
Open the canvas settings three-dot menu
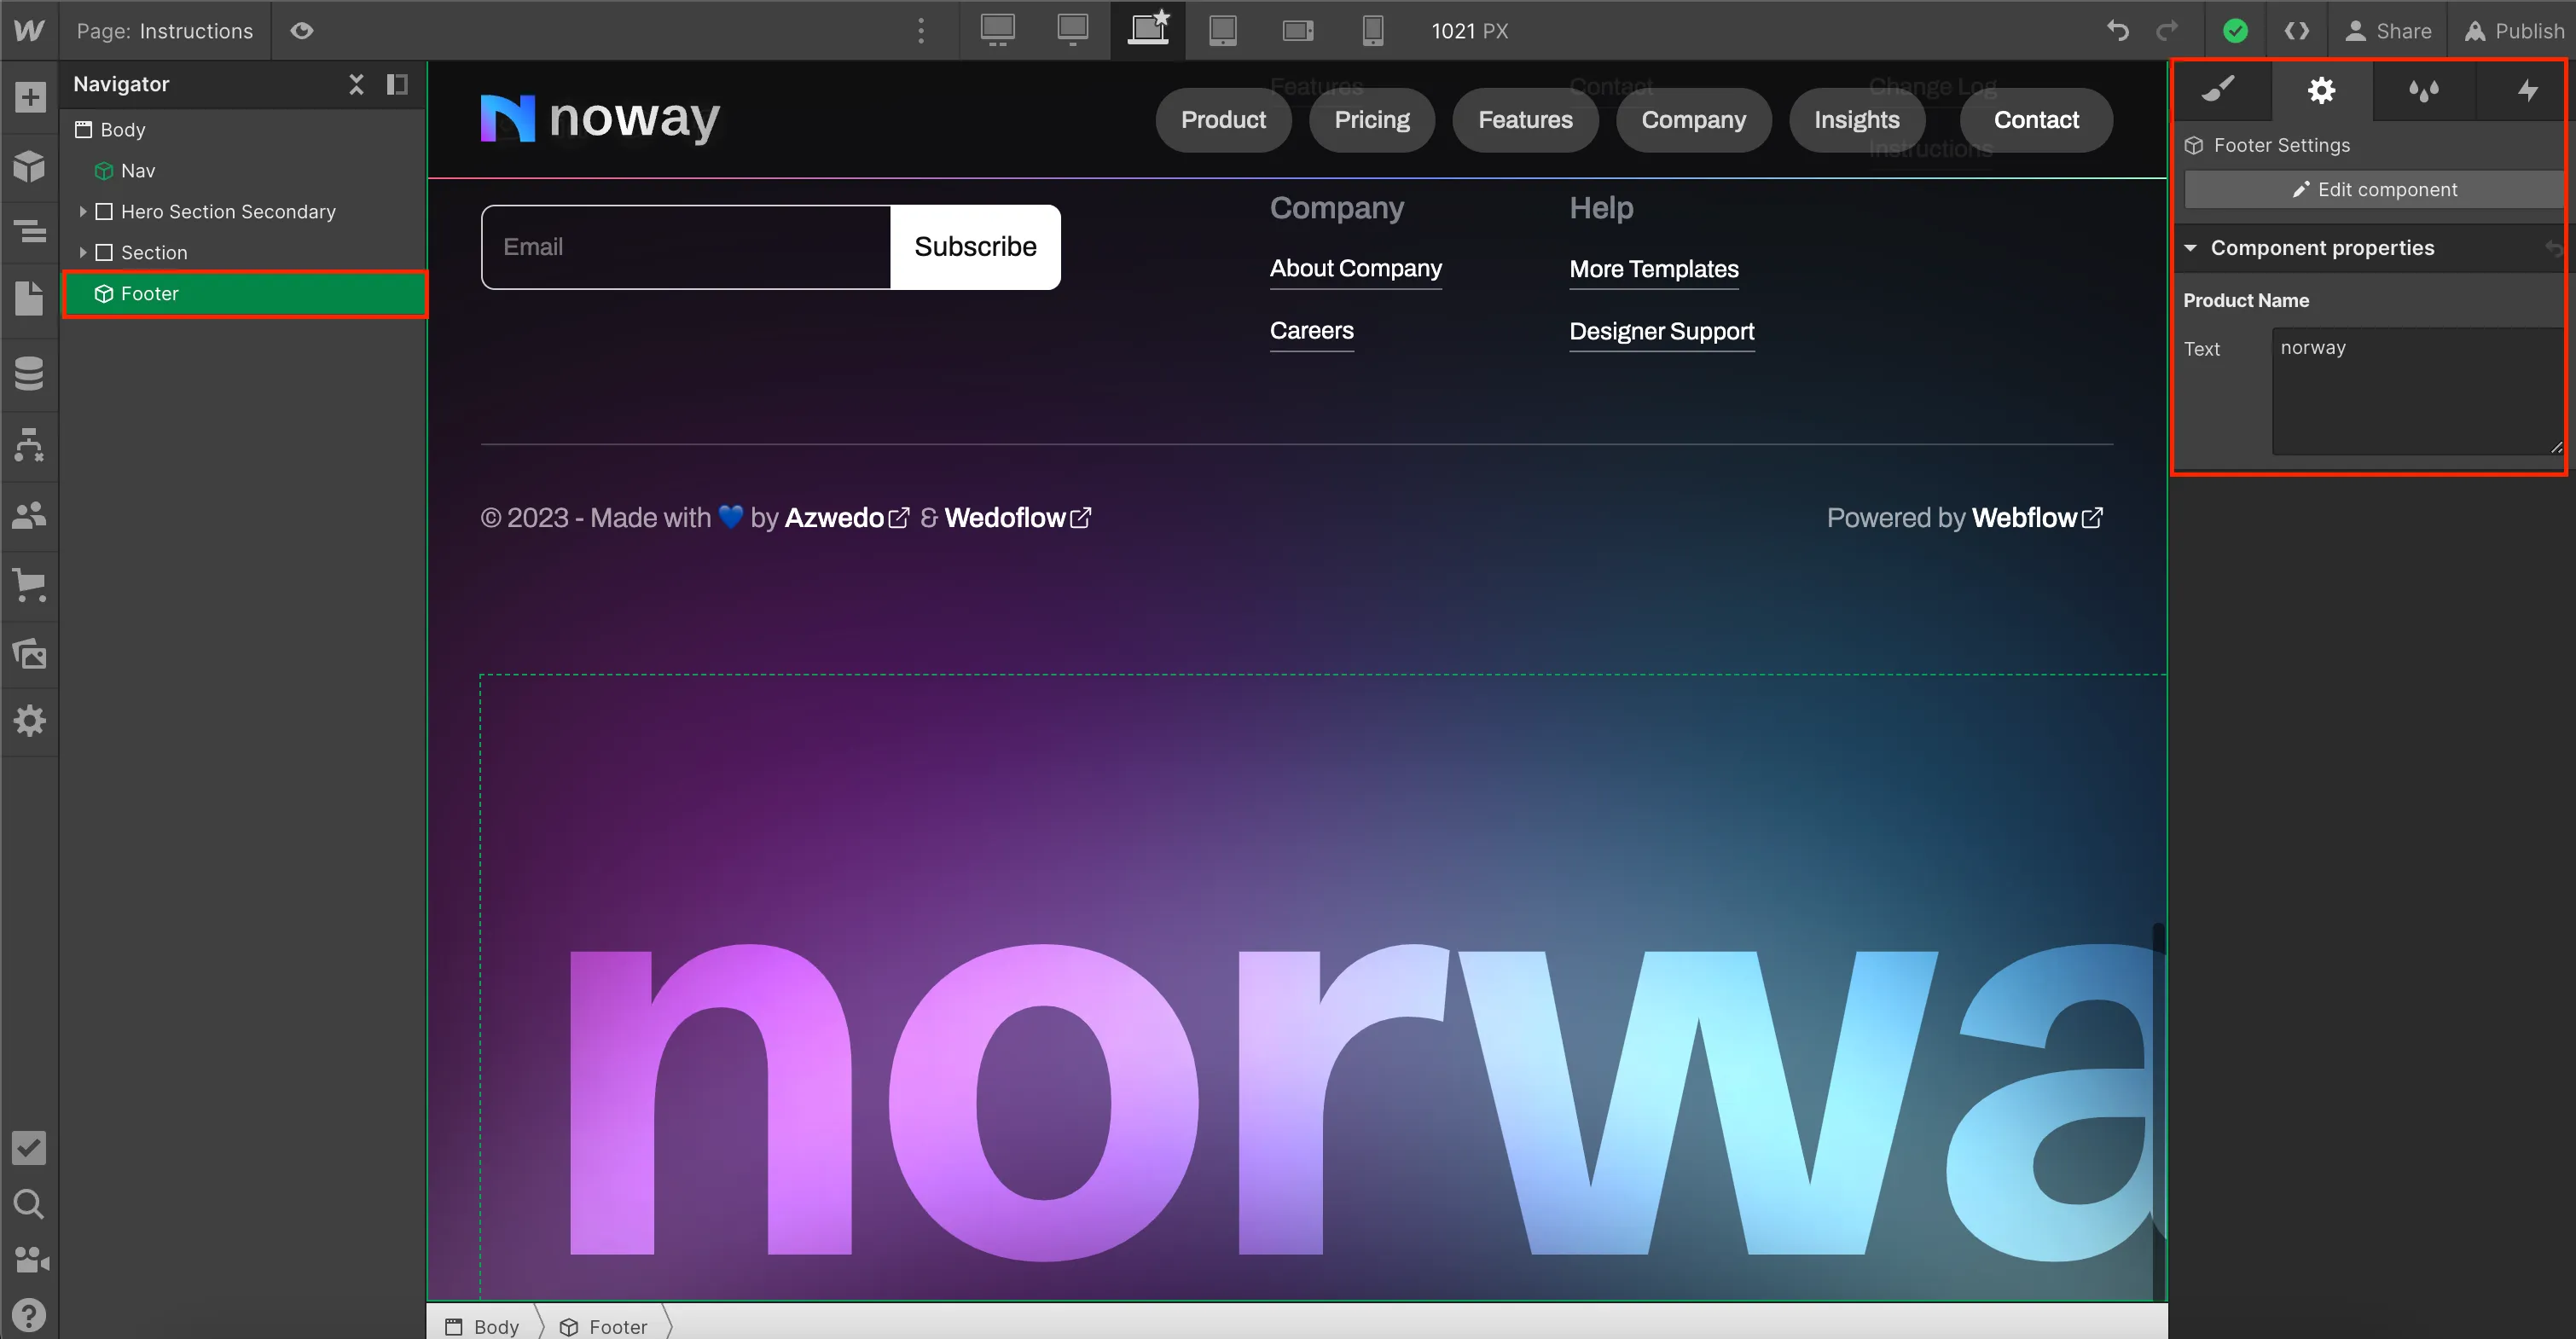point(921,31)
